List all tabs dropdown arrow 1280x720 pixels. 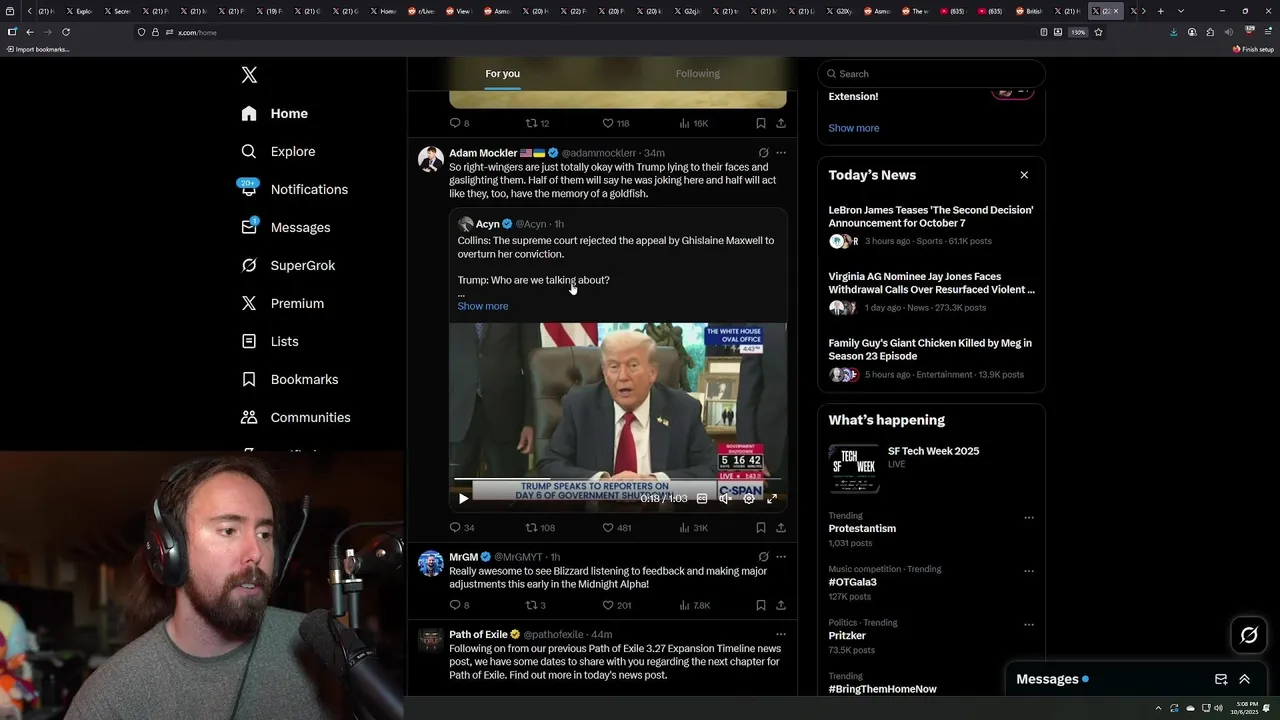1181,11
